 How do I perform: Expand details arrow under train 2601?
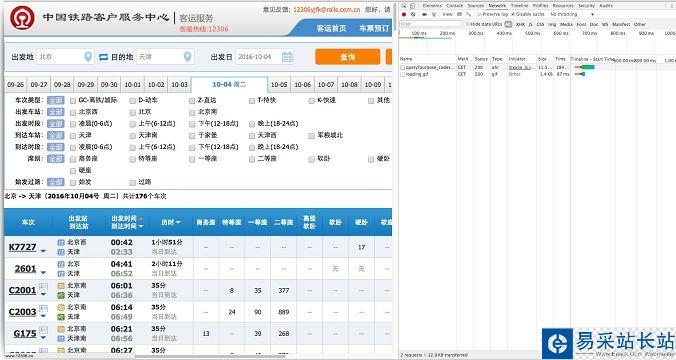point(43,272)
